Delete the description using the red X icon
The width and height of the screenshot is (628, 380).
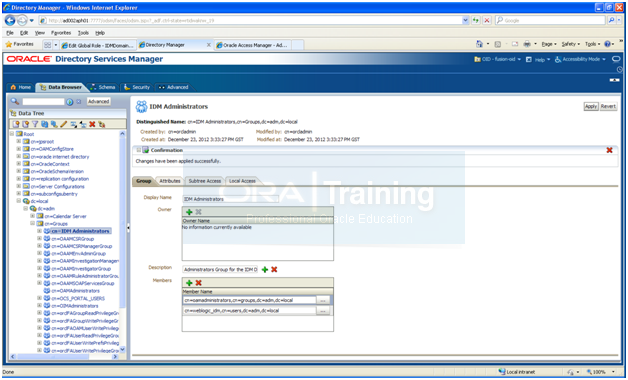click(x=274, y=269)
